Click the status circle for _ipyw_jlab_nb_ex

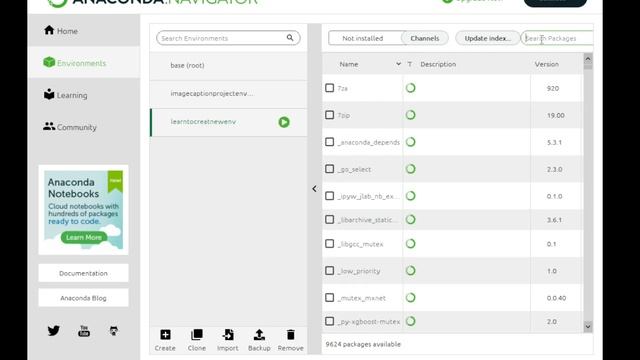pos(411,196)
